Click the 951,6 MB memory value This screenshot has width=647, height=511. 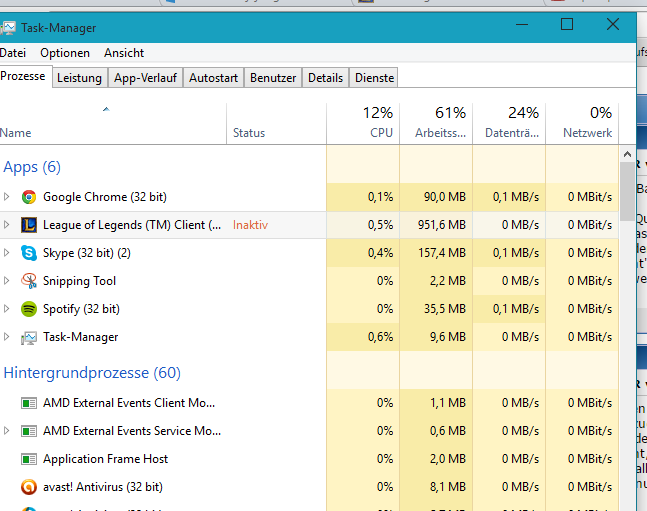pos(442,225)
